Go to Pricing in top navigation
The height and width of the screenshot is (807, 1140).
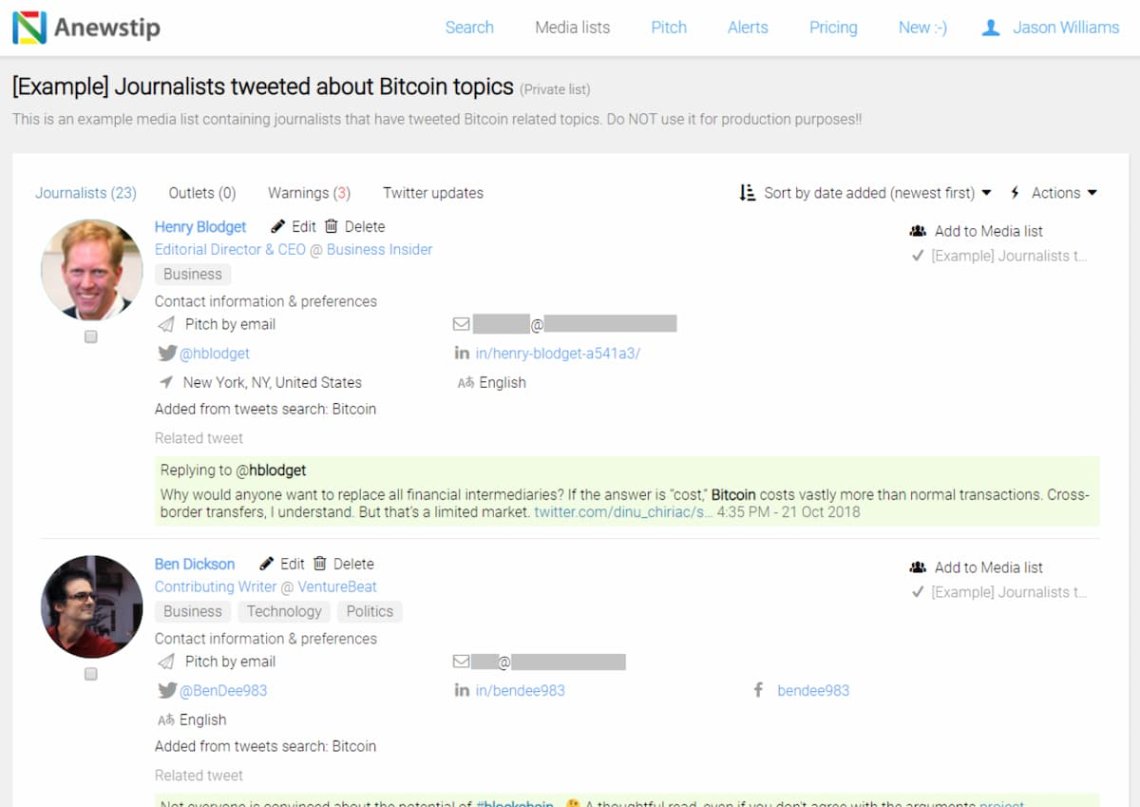click(832, 28)
